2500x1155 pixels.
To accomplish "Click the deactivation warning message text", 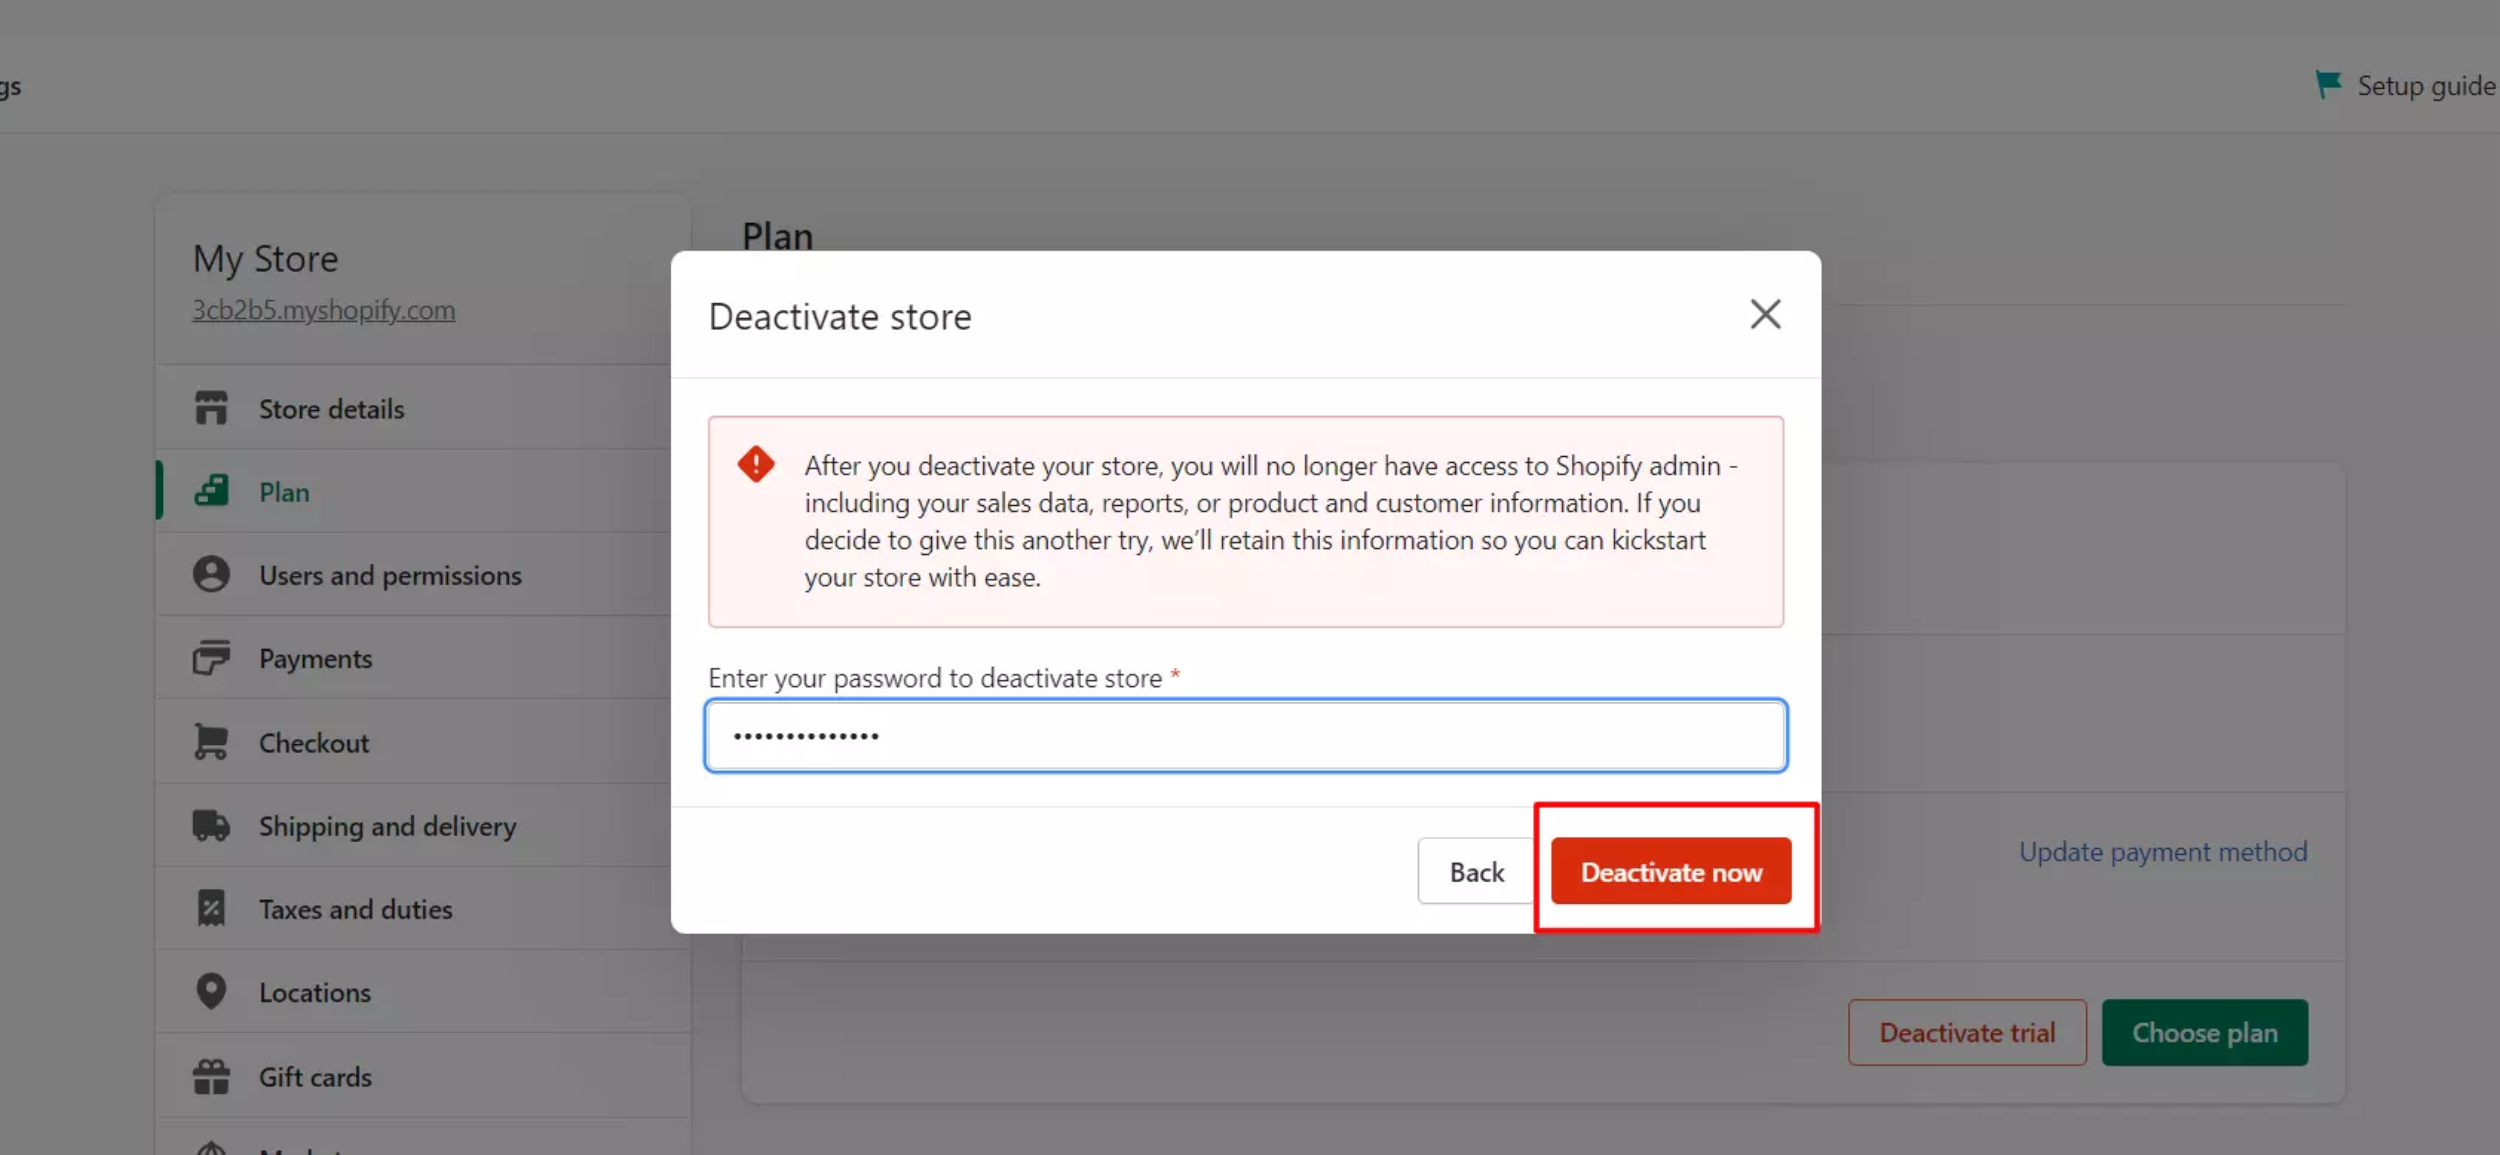I will (1271, 521).
